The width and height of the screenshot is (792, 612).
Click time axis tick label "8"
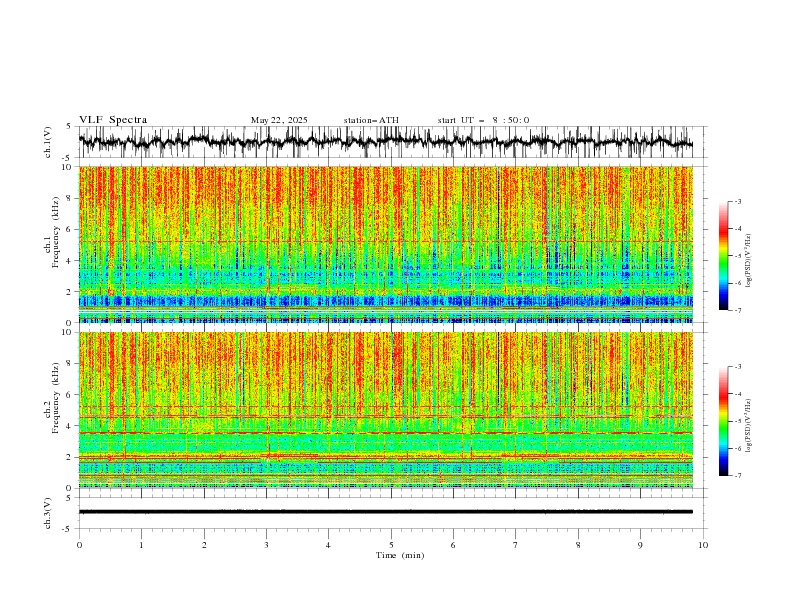click(578, 545)
